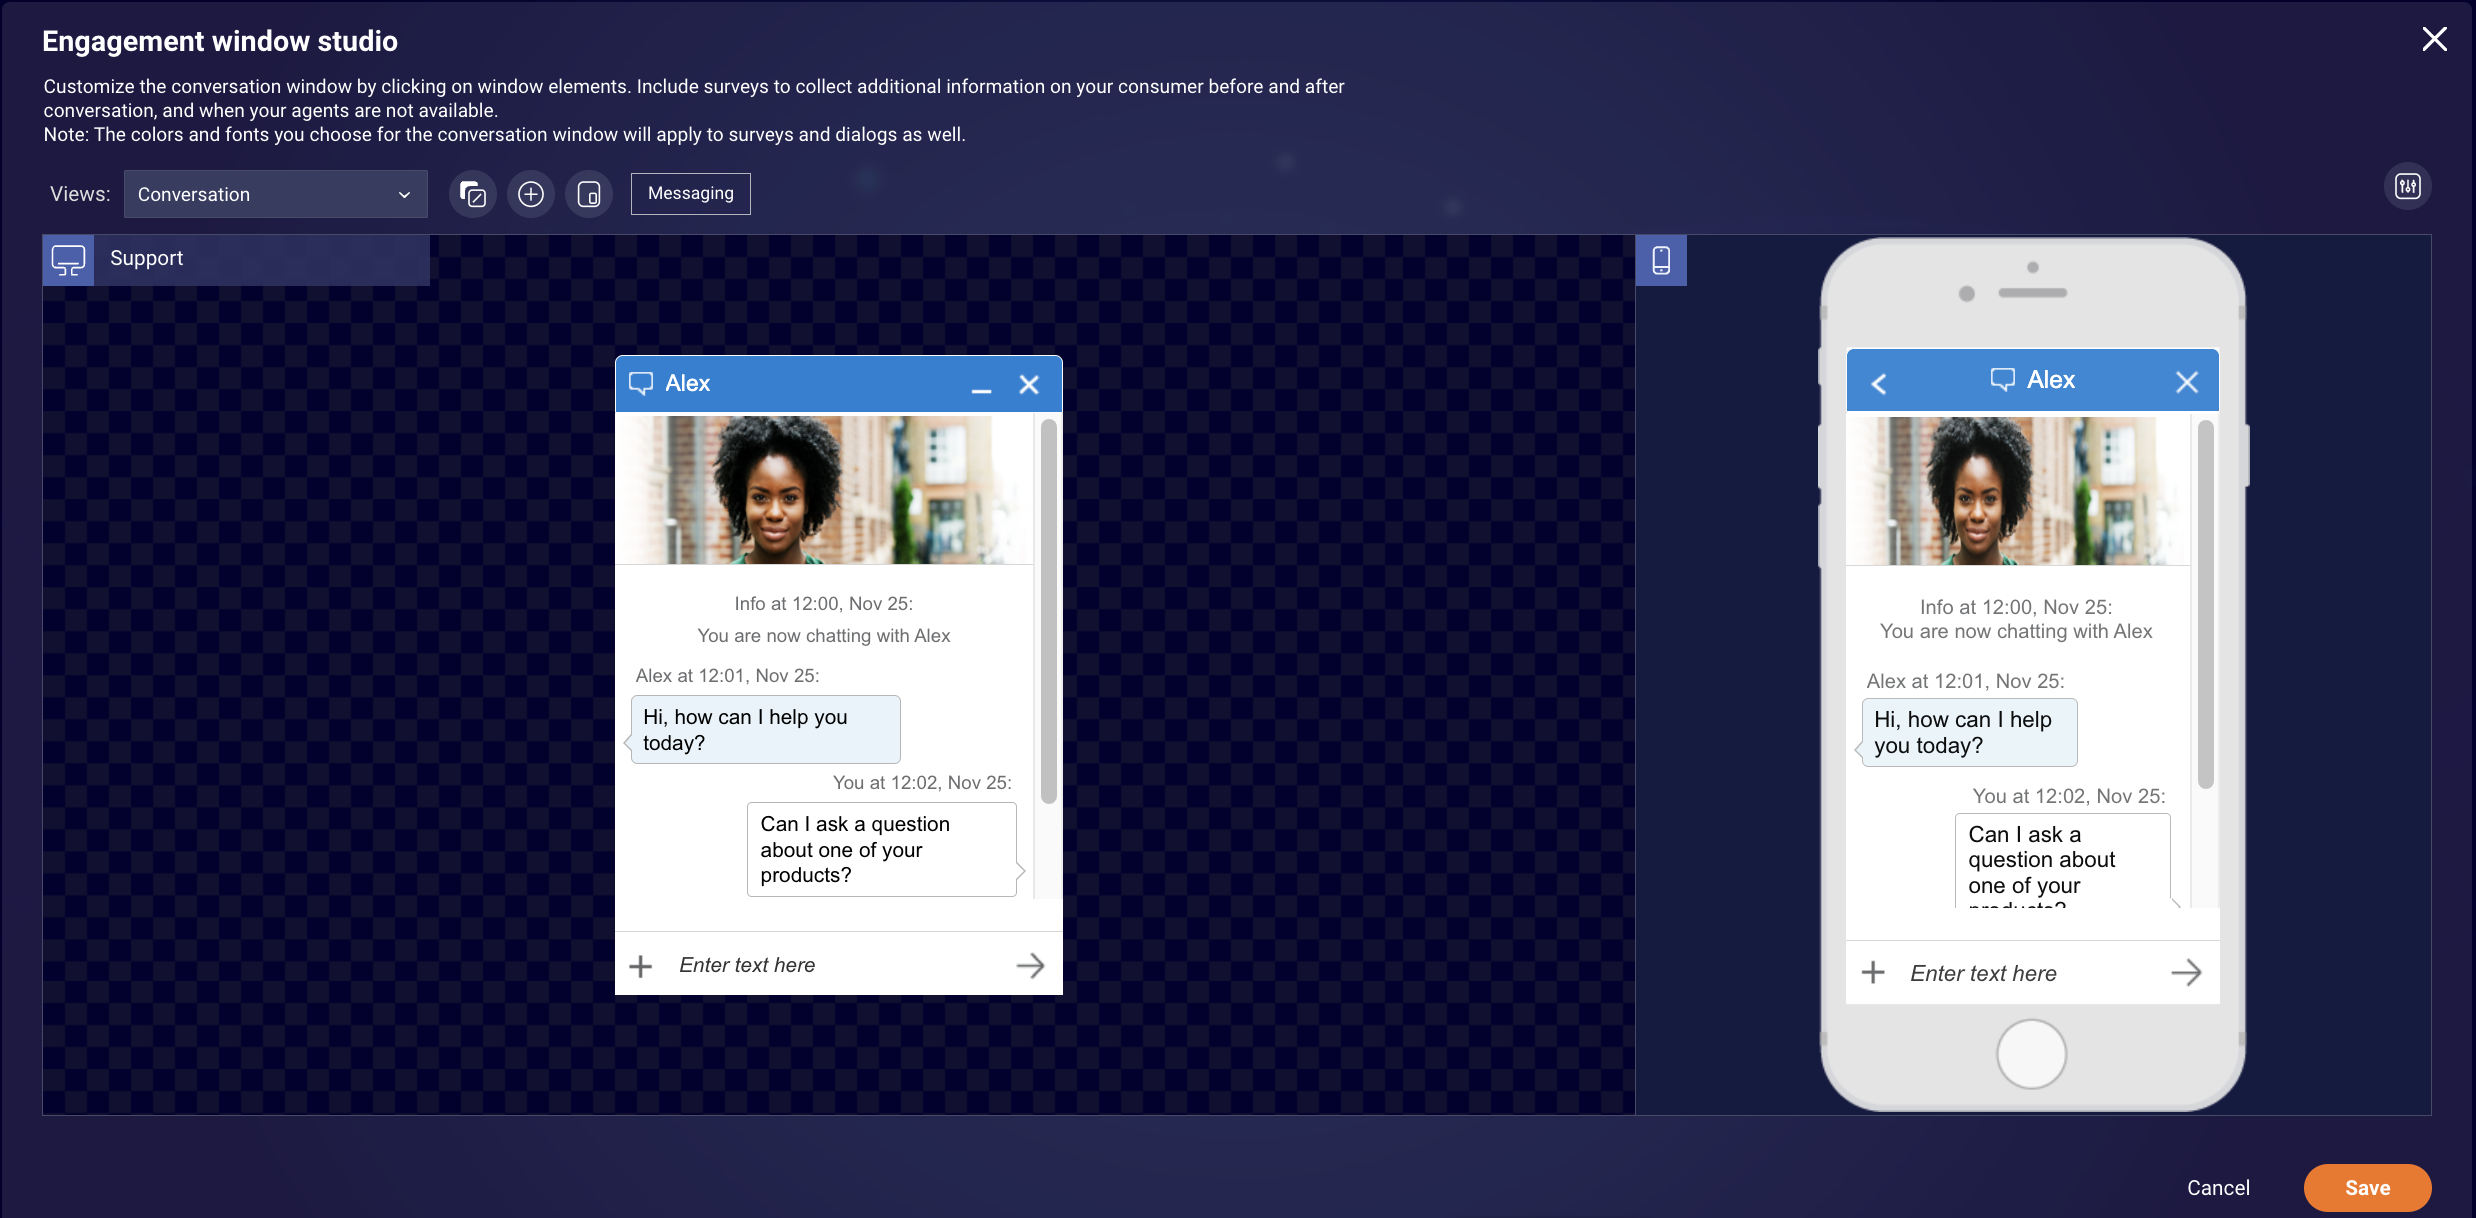Save the engagement window changes
Screen dimensions: 2476x1218
(2367, 1188)
